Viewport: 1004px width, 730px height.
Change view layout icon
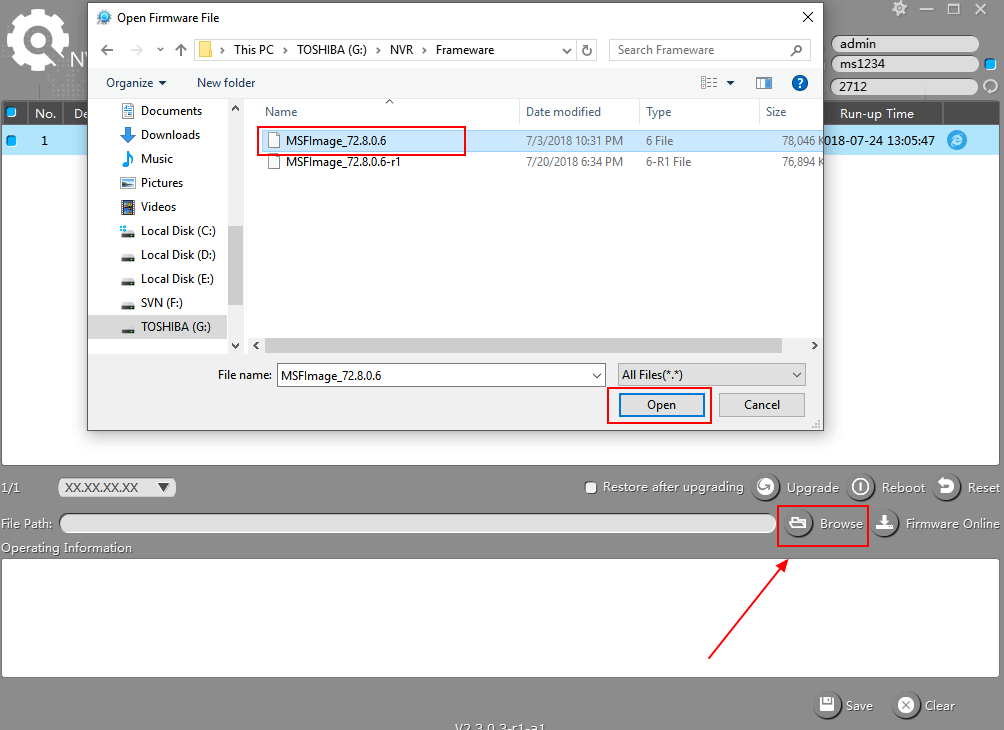coord(709,83)
